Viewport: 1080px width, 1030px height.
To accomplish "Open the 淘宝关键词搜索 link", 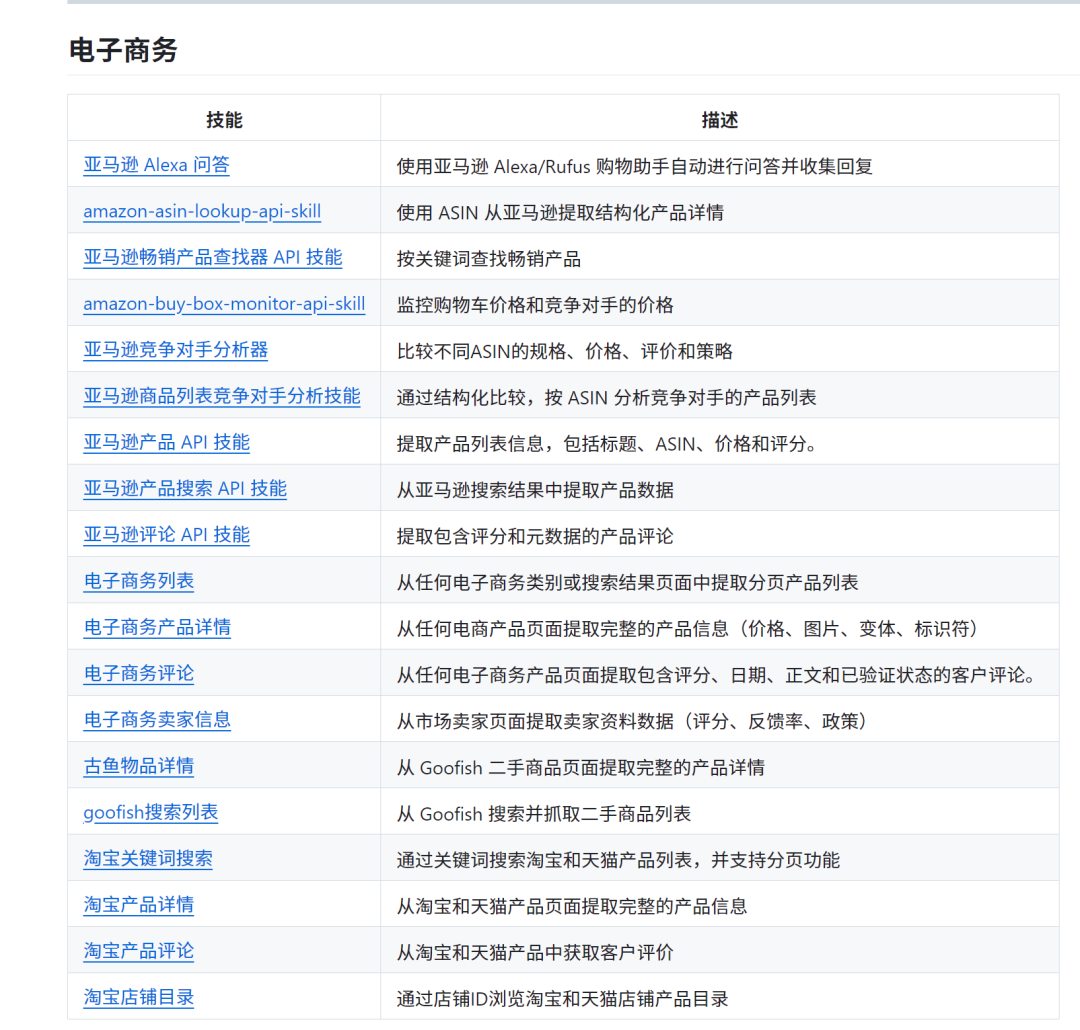I will point(148,858).
